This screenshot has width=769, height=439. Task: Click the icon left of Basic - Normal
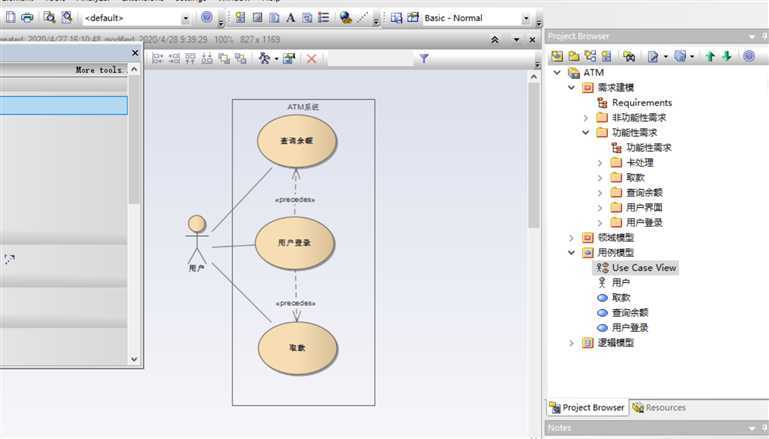coord(413,18)
